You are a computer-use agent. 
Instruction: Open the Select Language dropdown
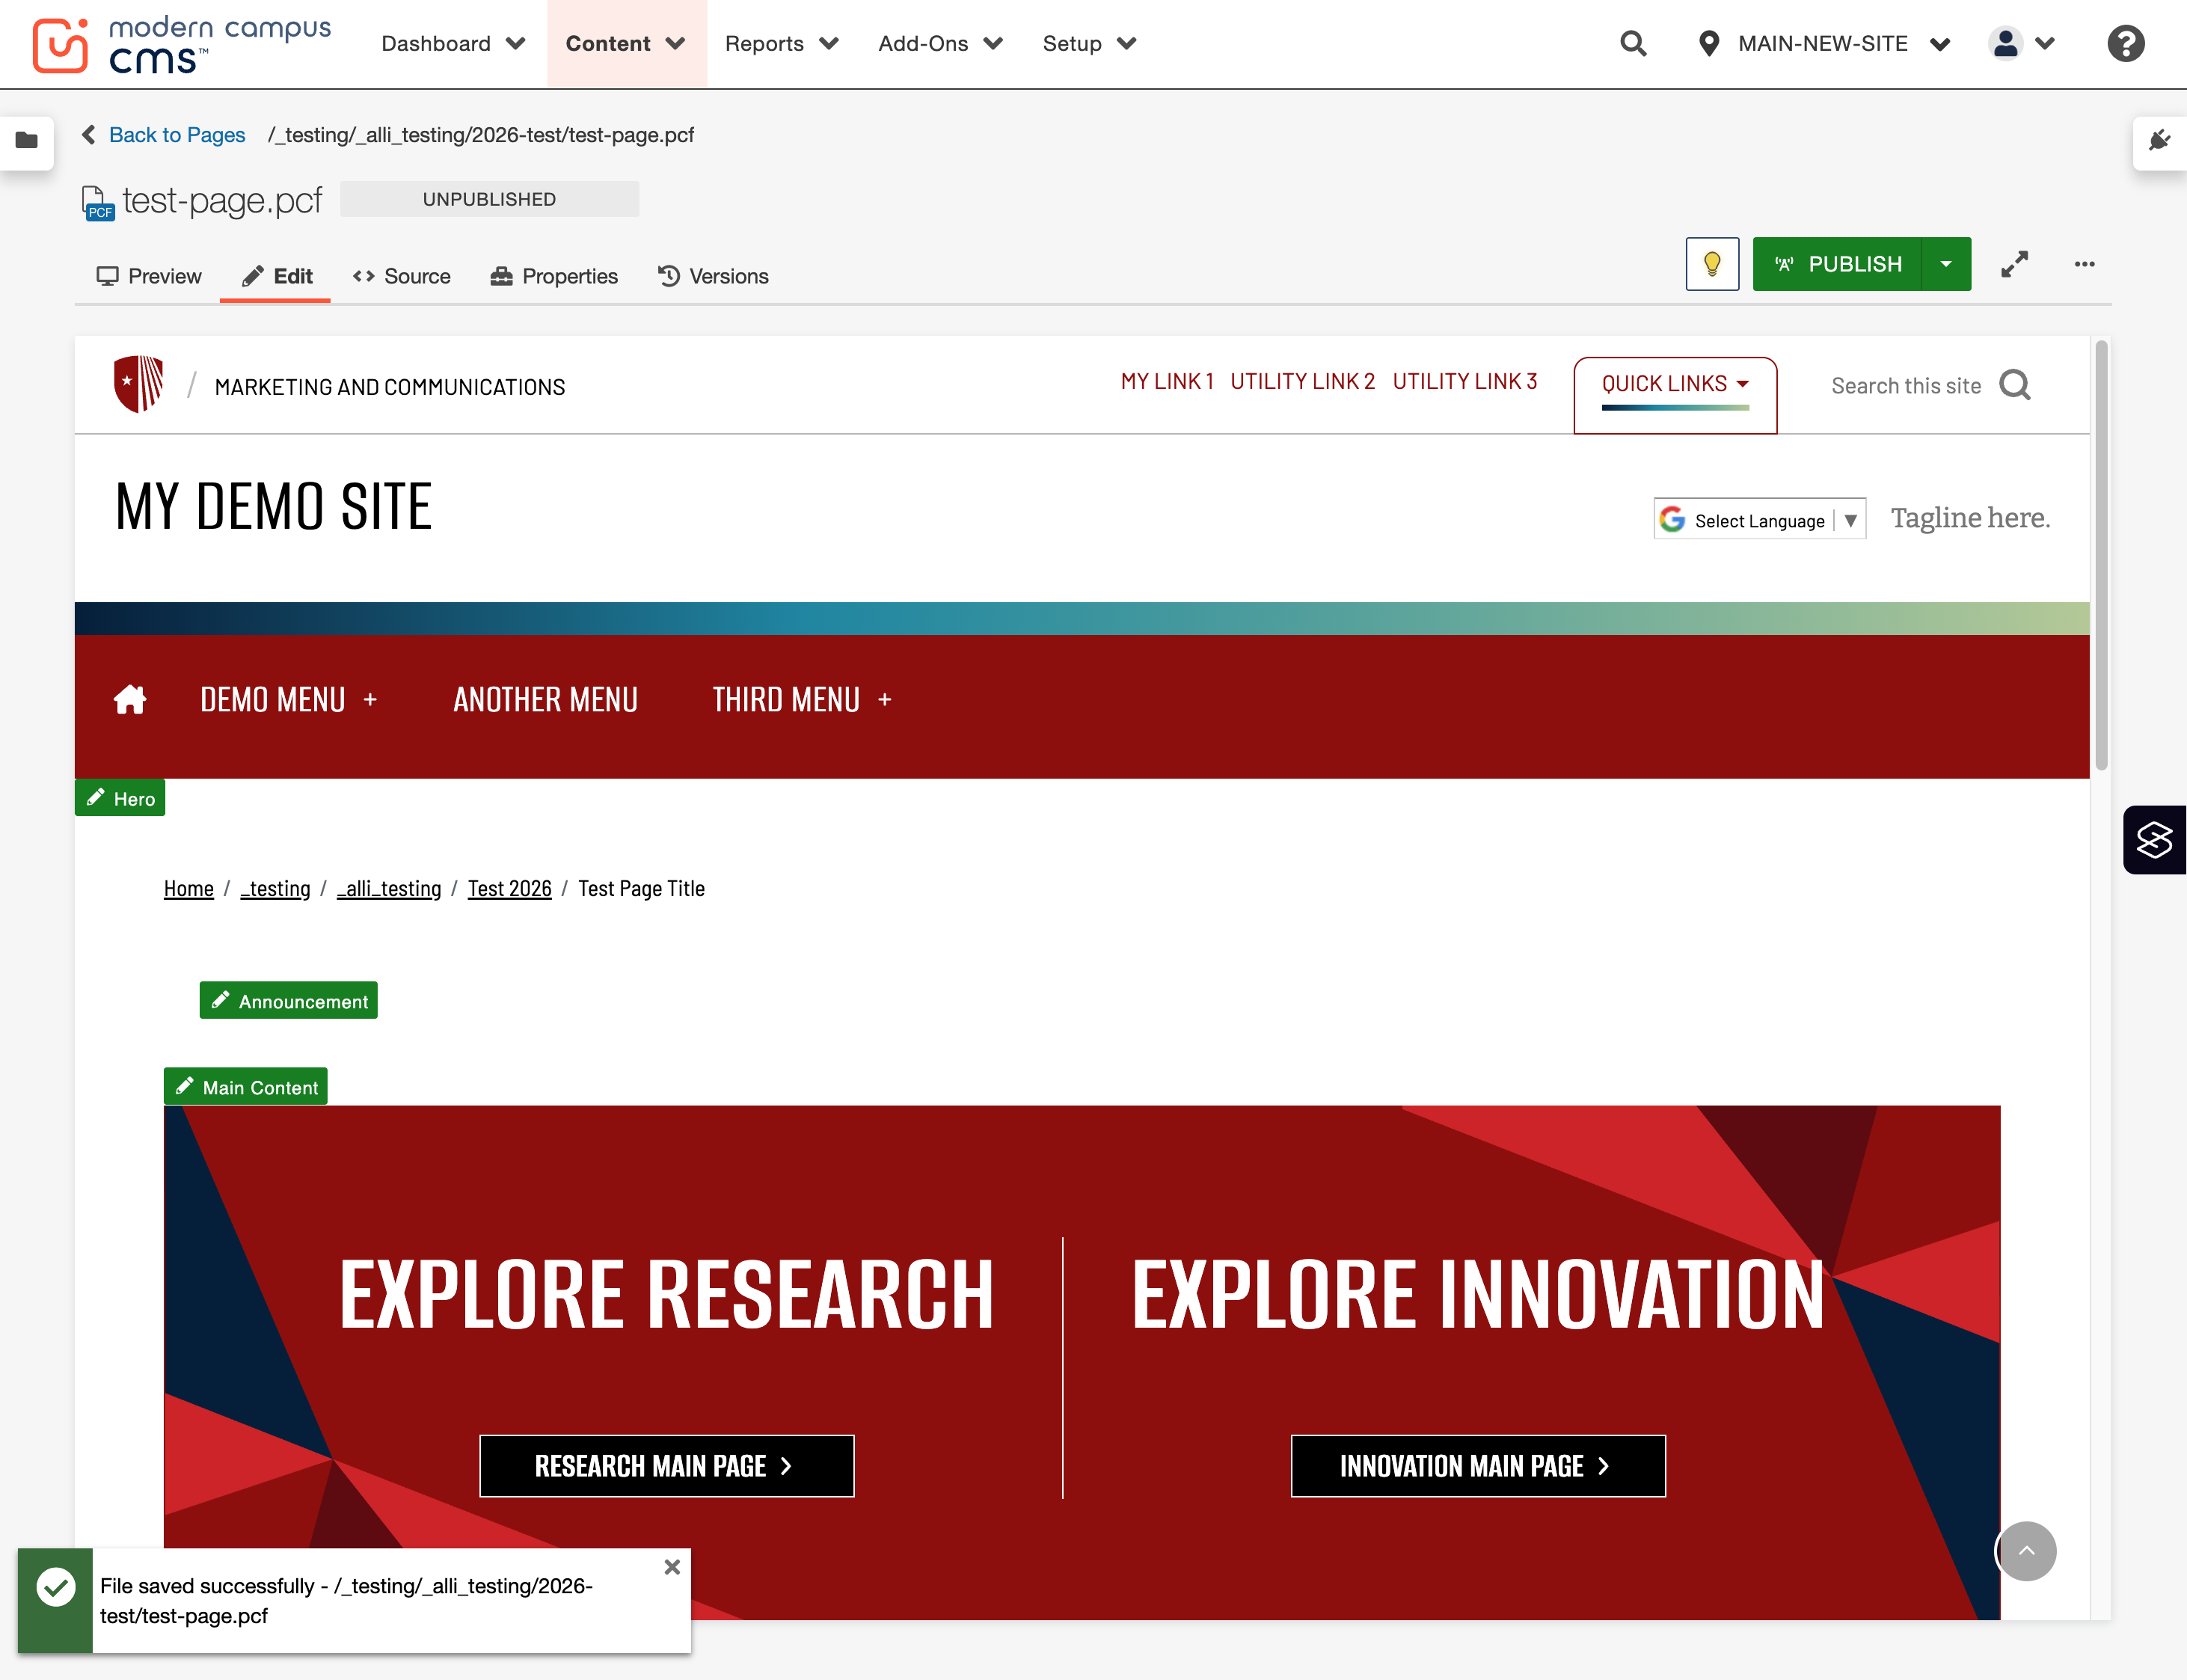1760,520
